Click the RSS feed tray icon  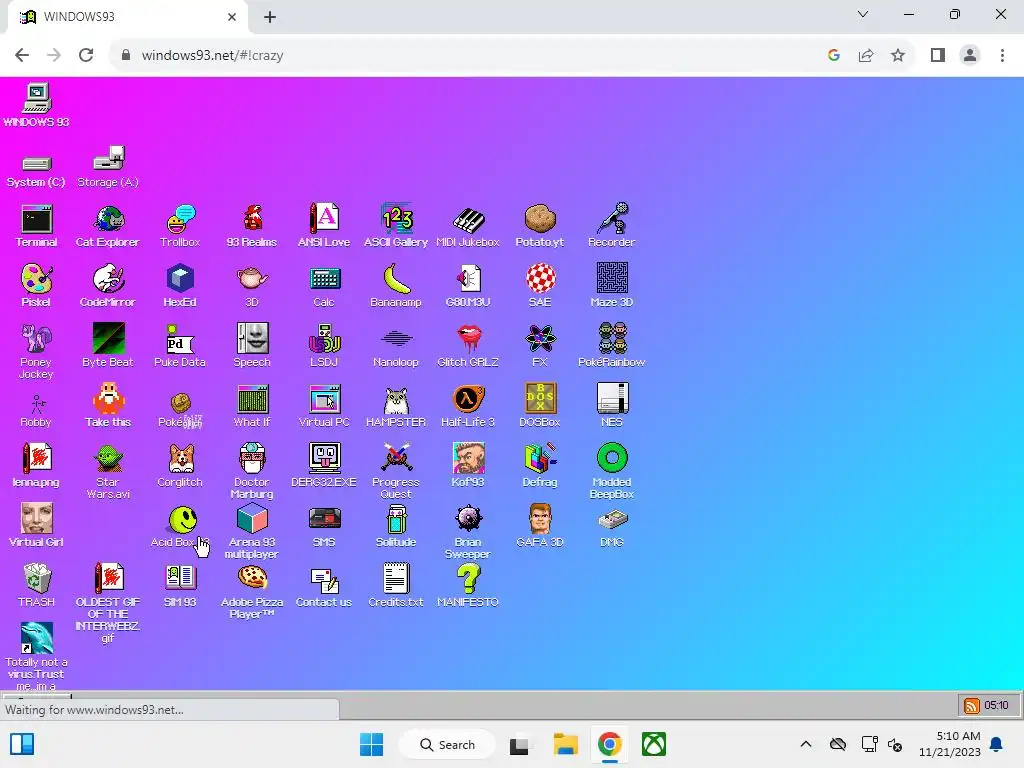pyautogui.click(x=971, y=705)
